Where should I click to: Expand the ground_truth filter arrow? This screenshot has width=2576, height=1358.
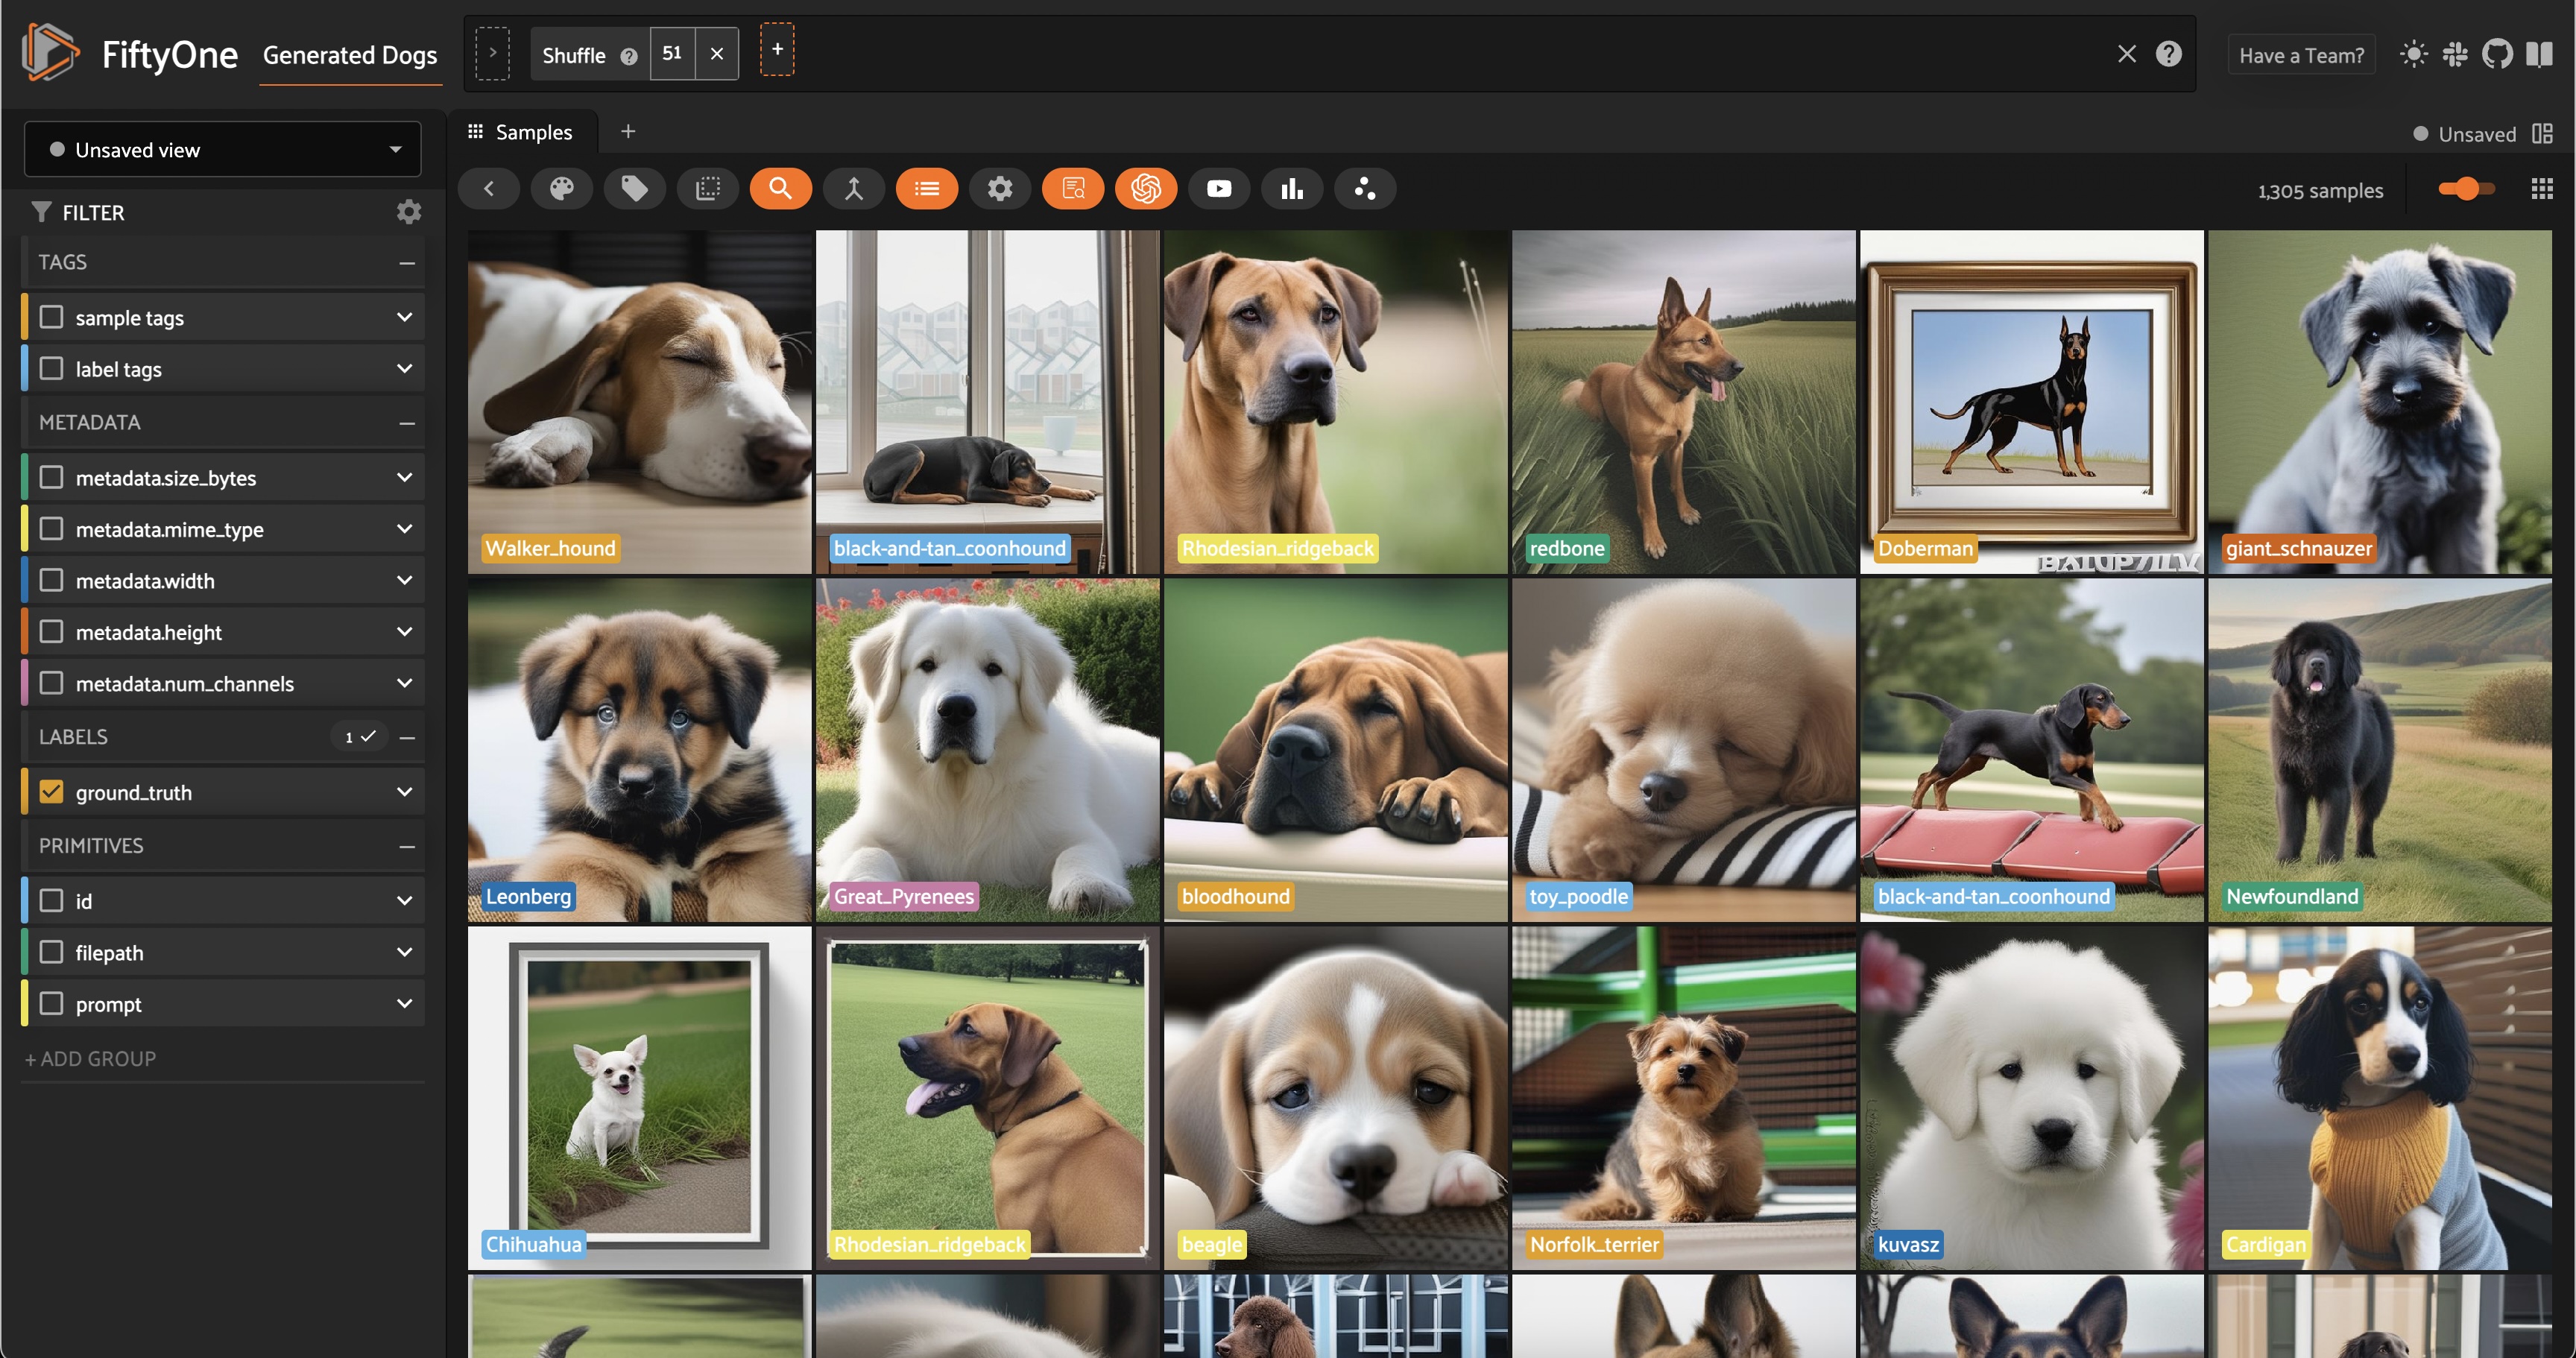coord(404,792)
